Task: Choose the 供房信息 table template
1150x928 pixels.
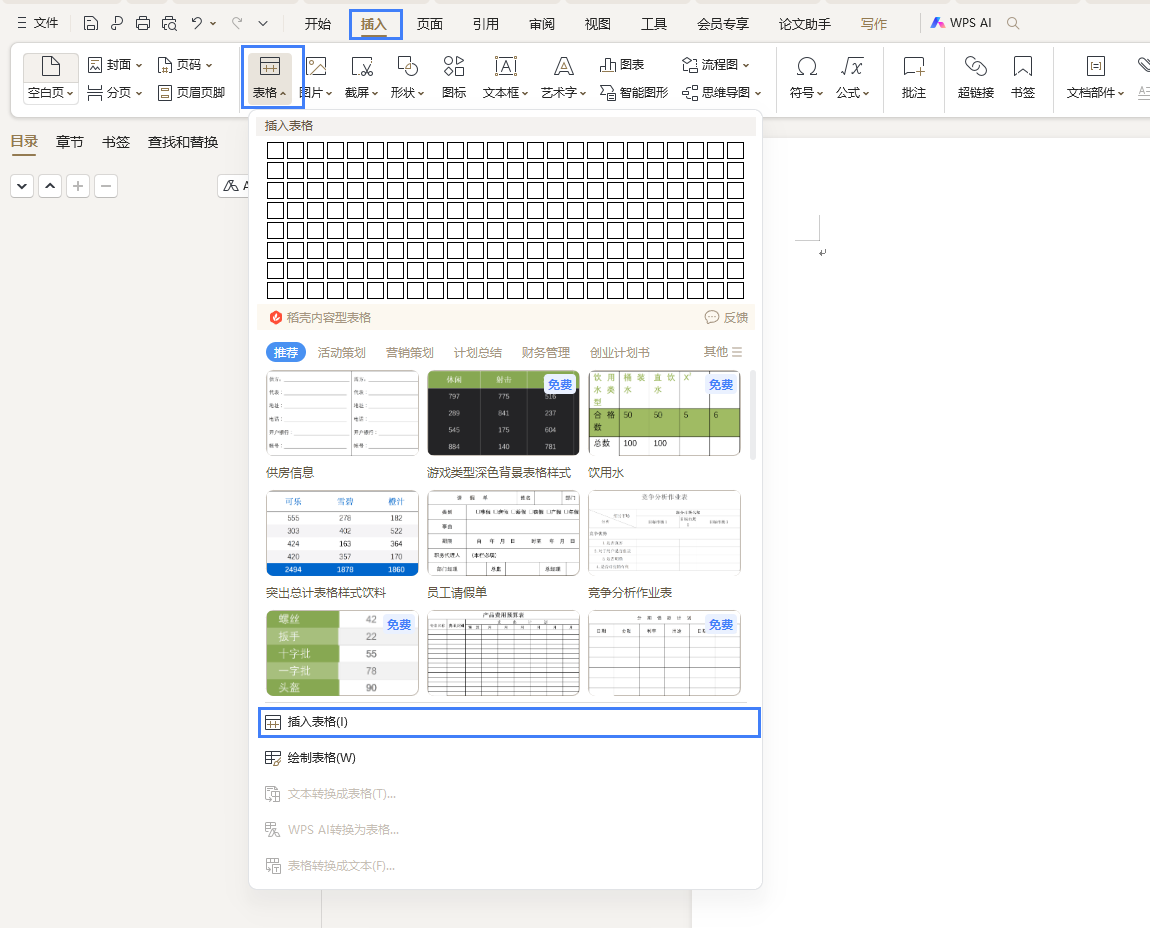Action: click(x=343, y=413)
